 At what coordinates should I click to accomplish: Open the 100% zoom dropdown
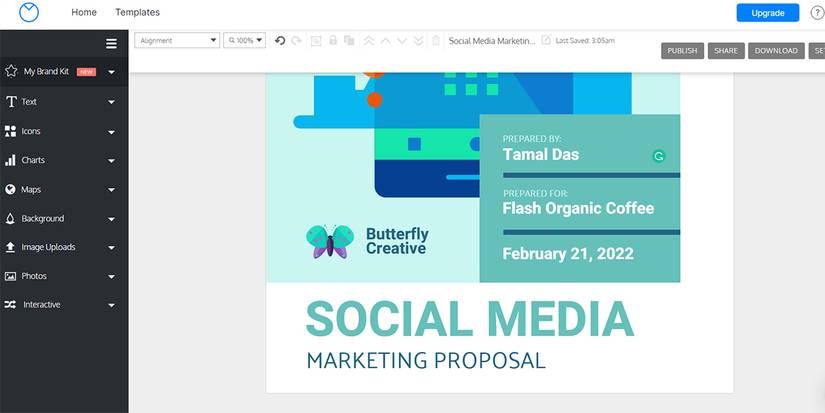point(244,41)
